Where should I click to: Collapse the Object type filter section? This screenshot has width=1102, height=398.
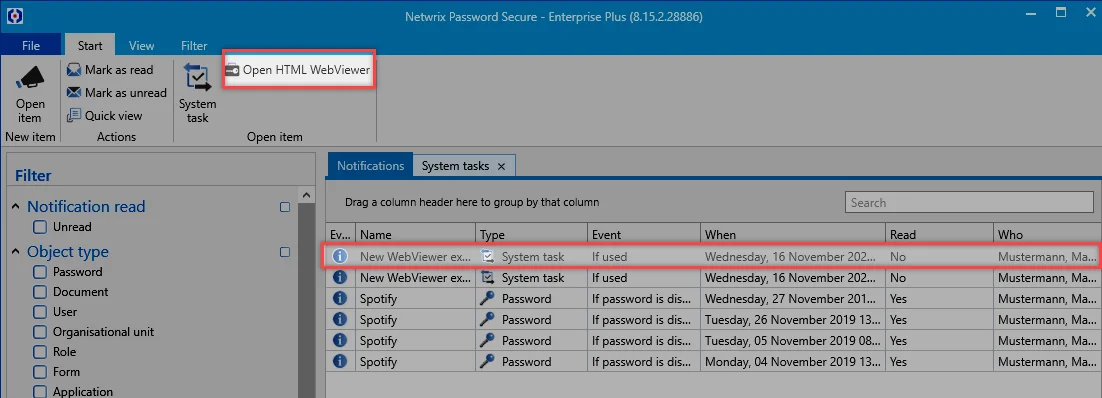pyautogui.click(x=15, y=252)
